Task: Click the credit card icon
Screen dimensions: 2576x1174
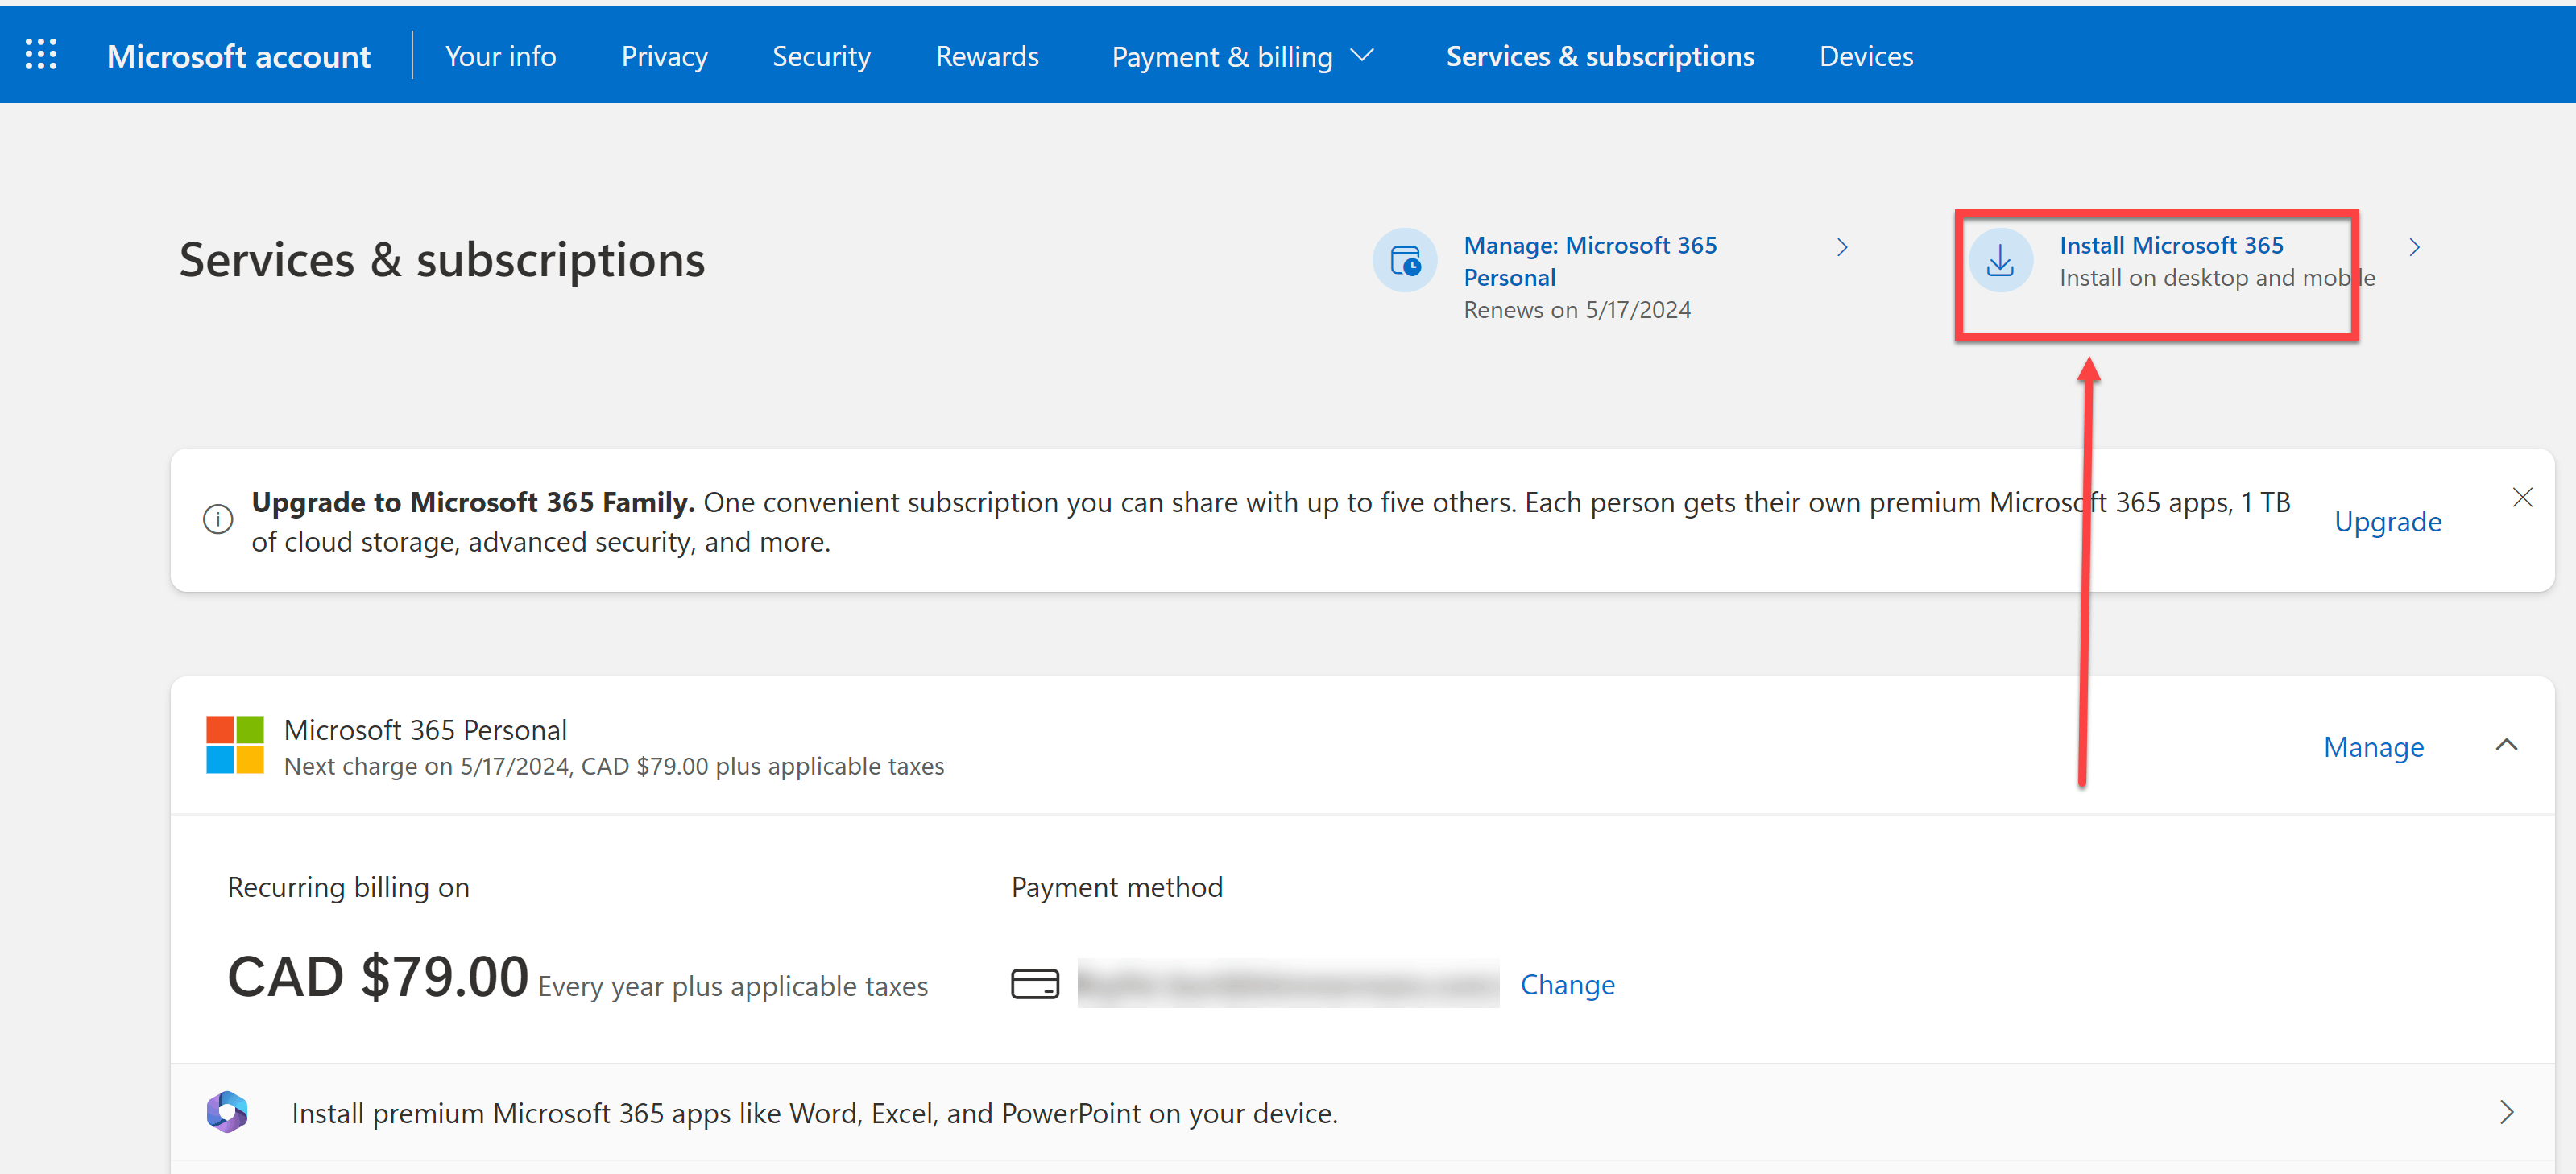Action: [1035, 984]
